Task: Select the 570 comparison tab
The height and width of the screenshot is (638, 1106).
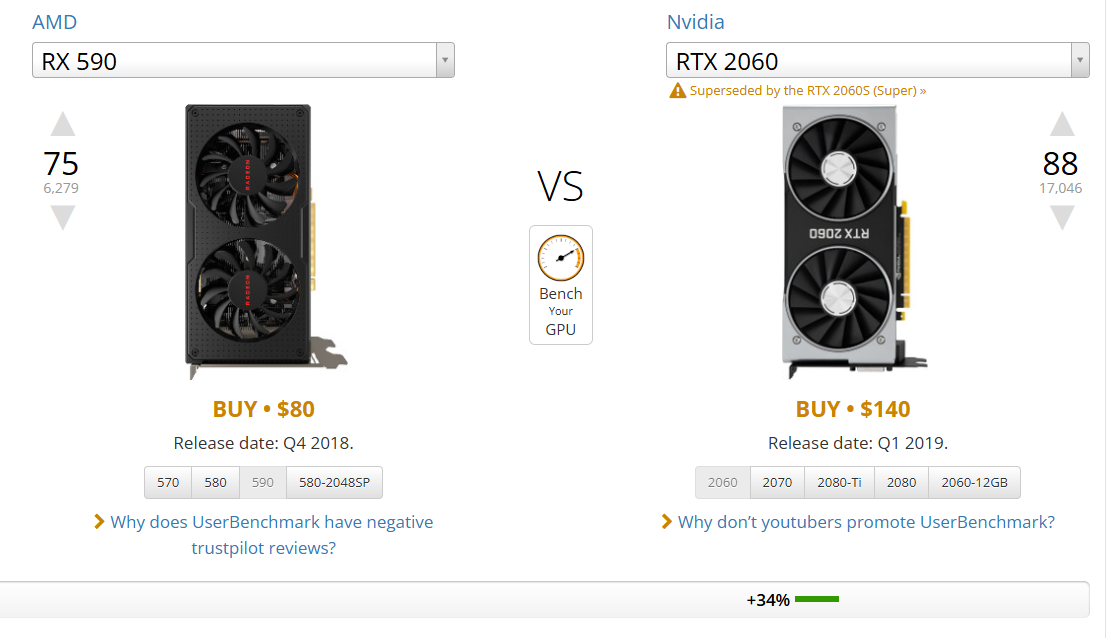Action: pyautogui.click(x=168, y=482)
